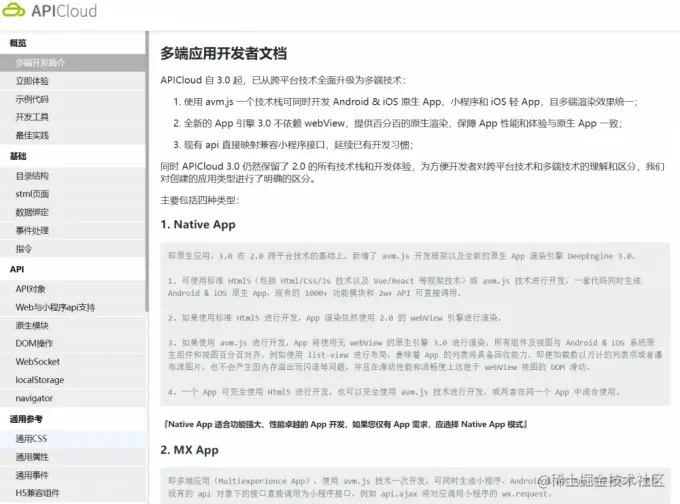Click the sidebar vertical scrollbar
Viewport: 680px width, 504px height.
click(x=147, y=171)
